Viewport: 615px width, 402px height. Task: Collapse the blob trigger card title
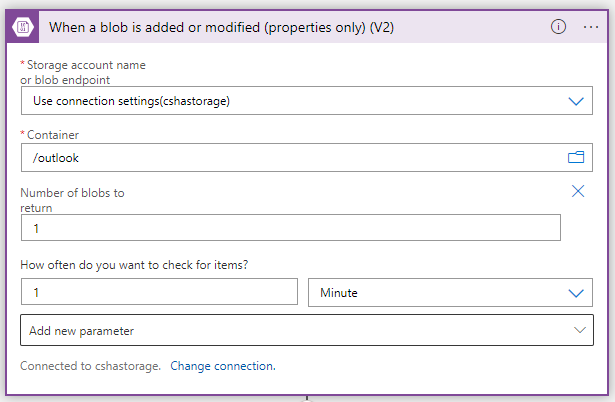pyautogui.click(x=220, y=27)
